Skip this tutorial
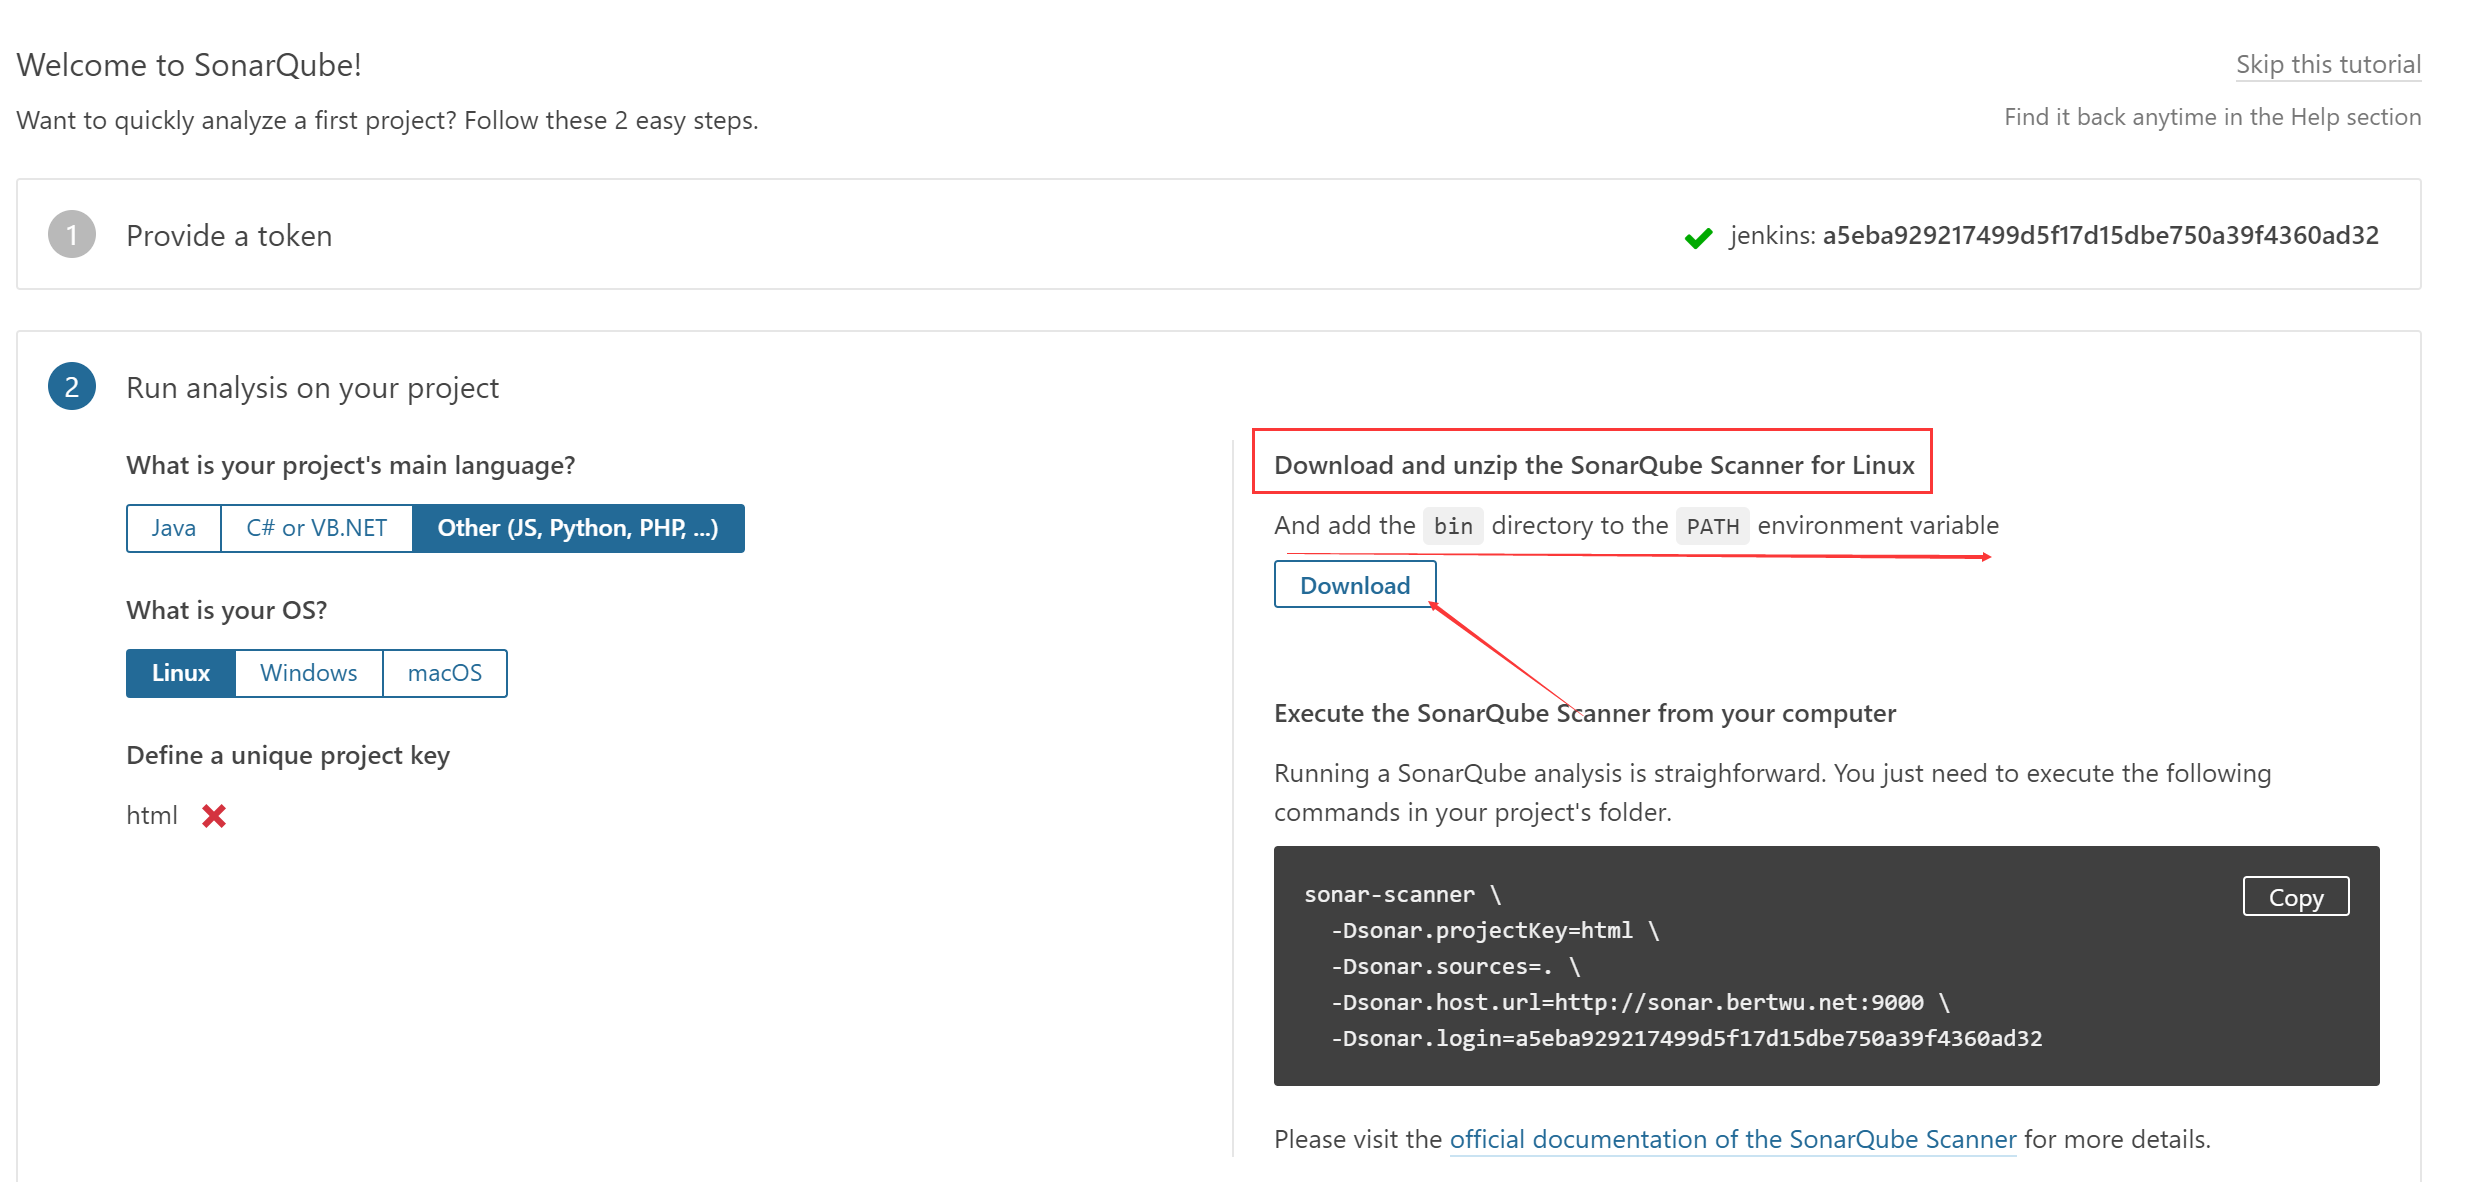The image size is (2474, 1182). 2328,63
